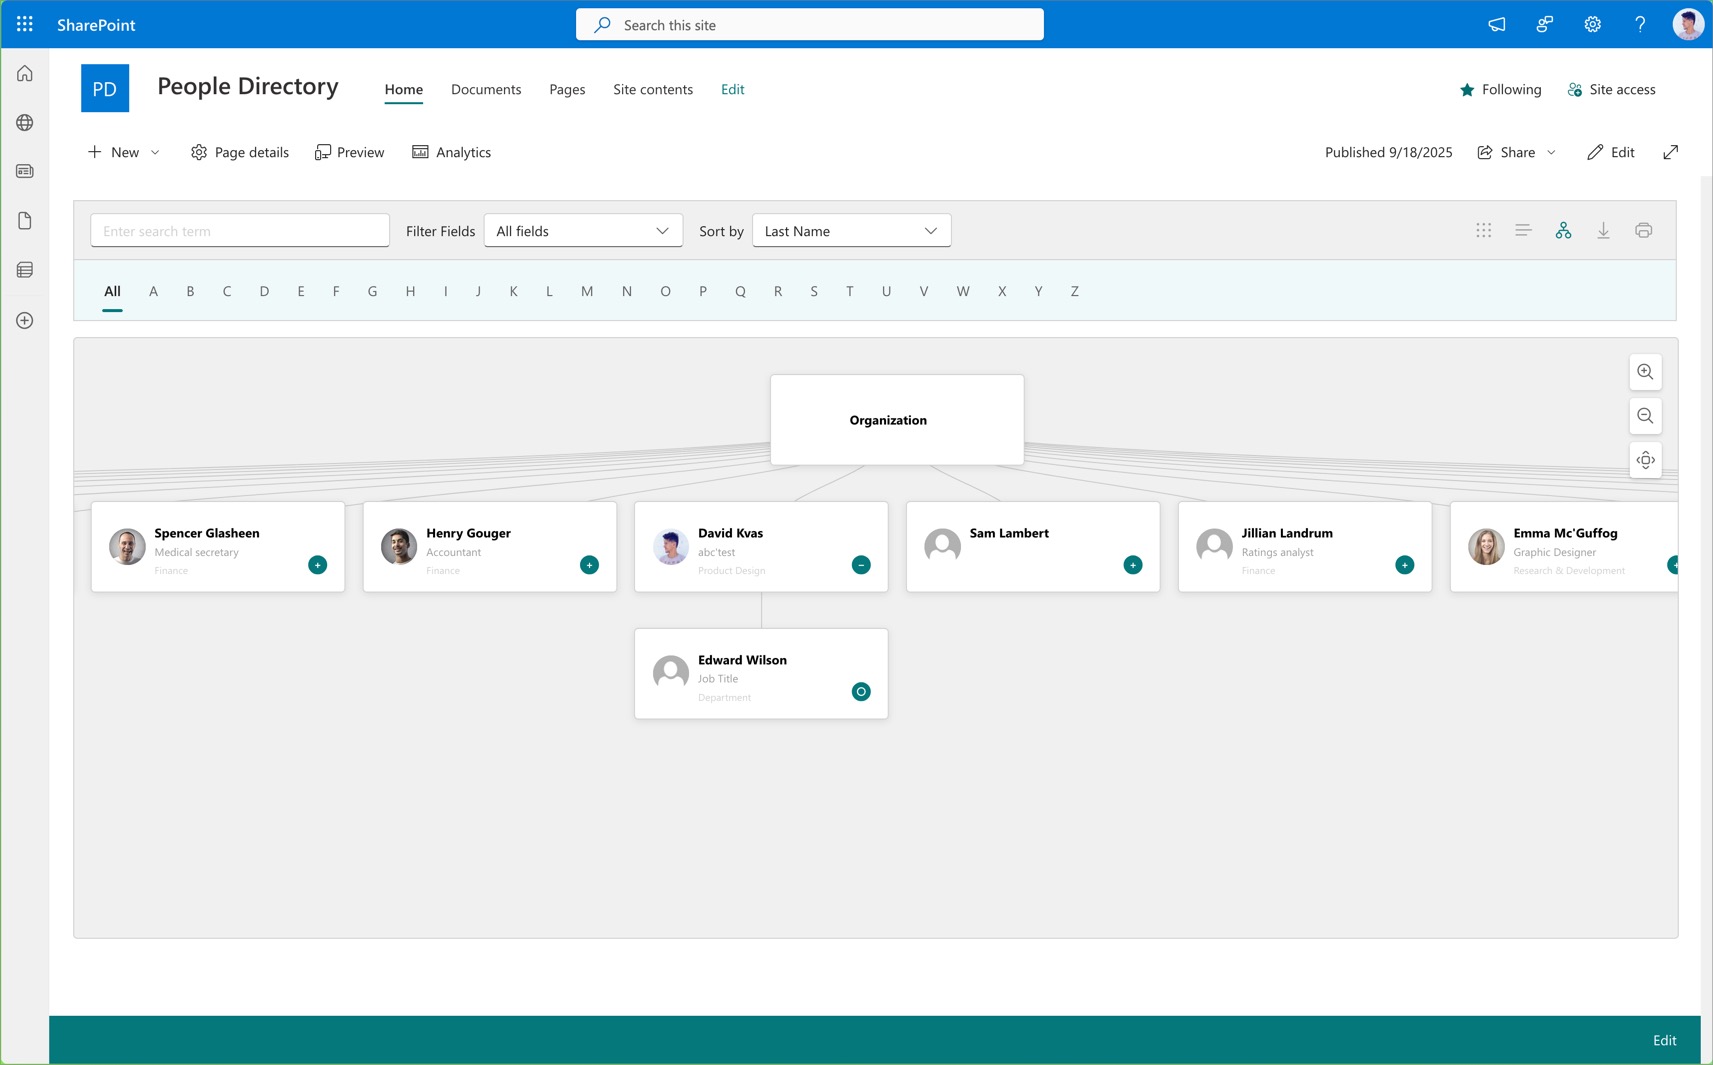Image resolution: width=1713 pixels, height=1065 pixels.
Task: Go to the Documents tab
Action: tap(486, 90)
